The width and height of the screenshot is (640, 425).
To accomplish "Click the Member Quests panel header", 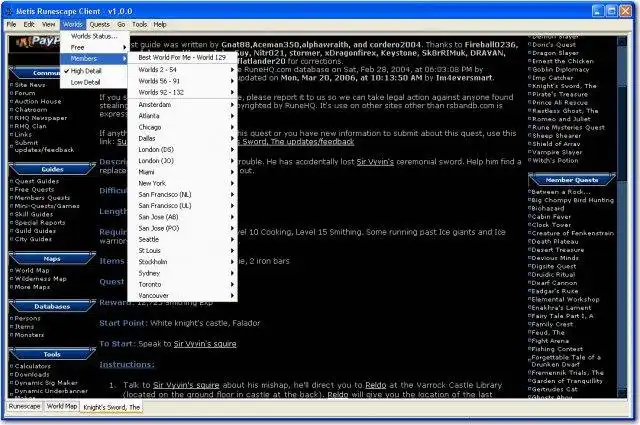I will click(x=572, y=180).
